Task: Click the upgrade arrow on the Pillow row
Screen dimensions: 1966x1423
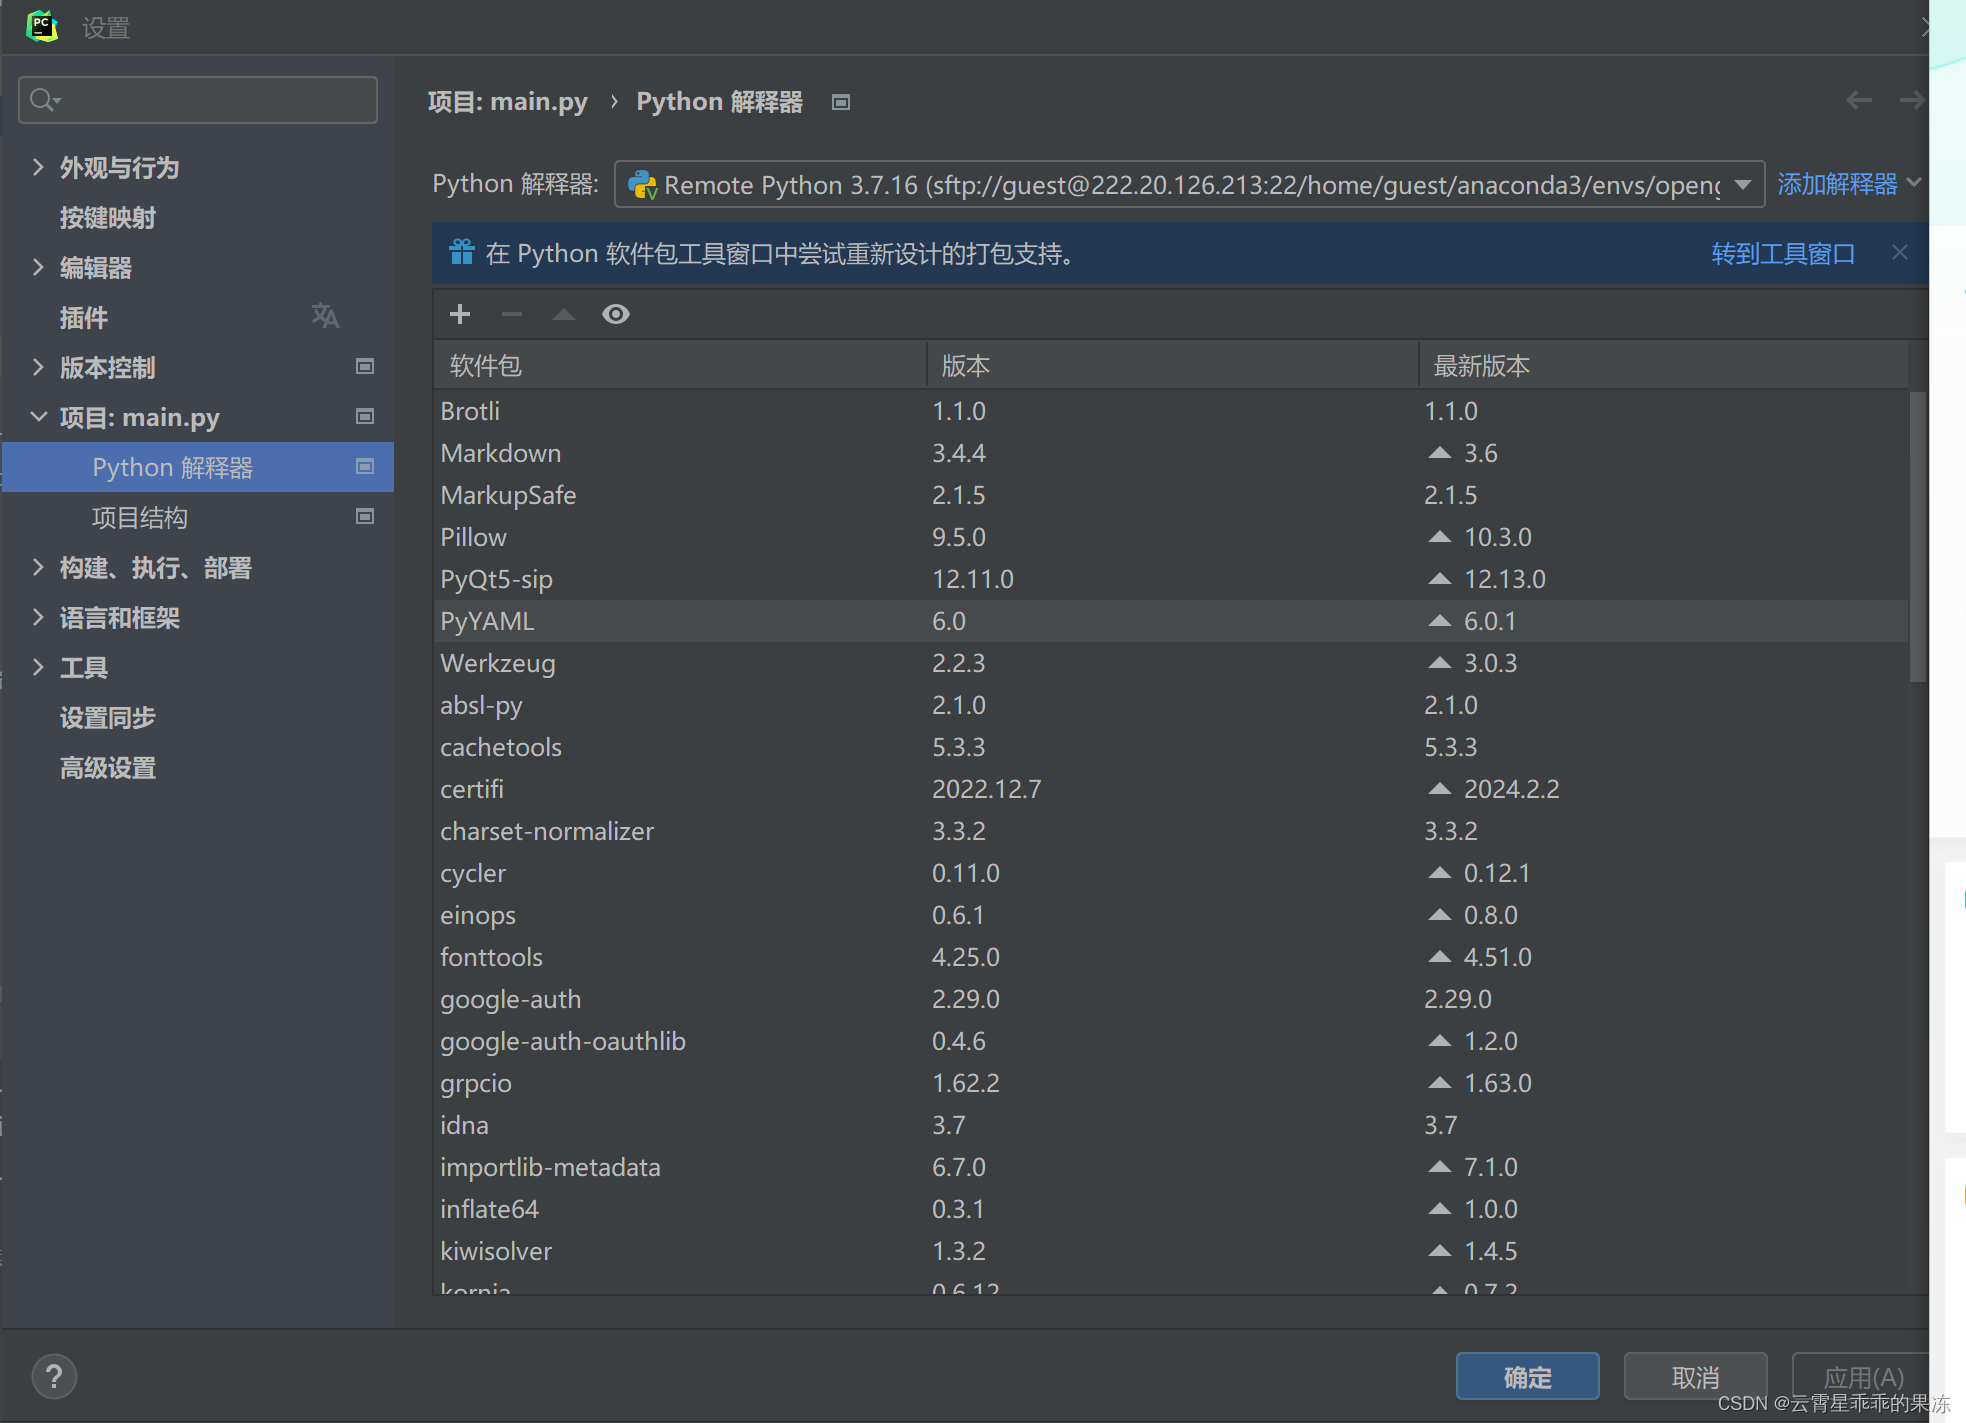Action: pos(1439,537)
